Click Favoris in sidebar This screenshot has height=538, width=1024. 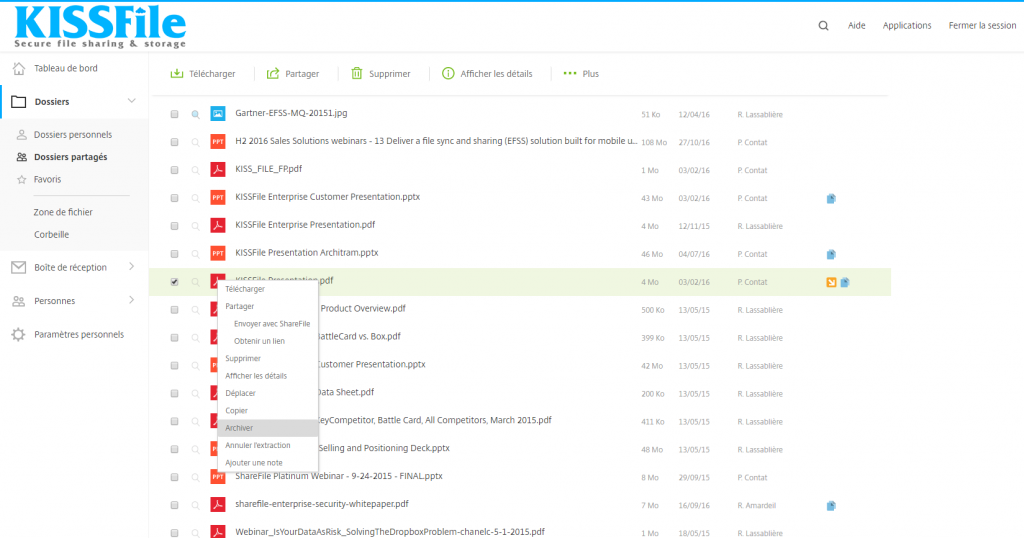coord(47,179)
